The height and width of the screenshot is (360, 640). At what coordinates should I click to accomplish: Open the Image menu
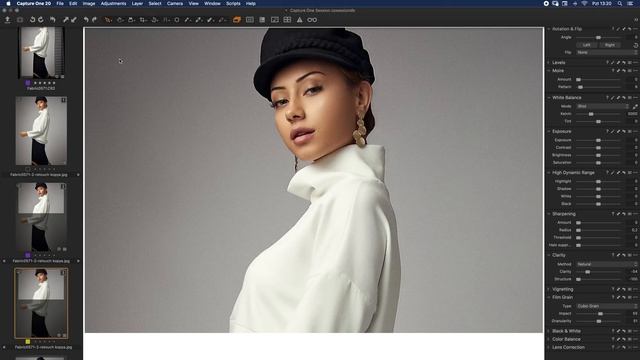coord(89,3)
